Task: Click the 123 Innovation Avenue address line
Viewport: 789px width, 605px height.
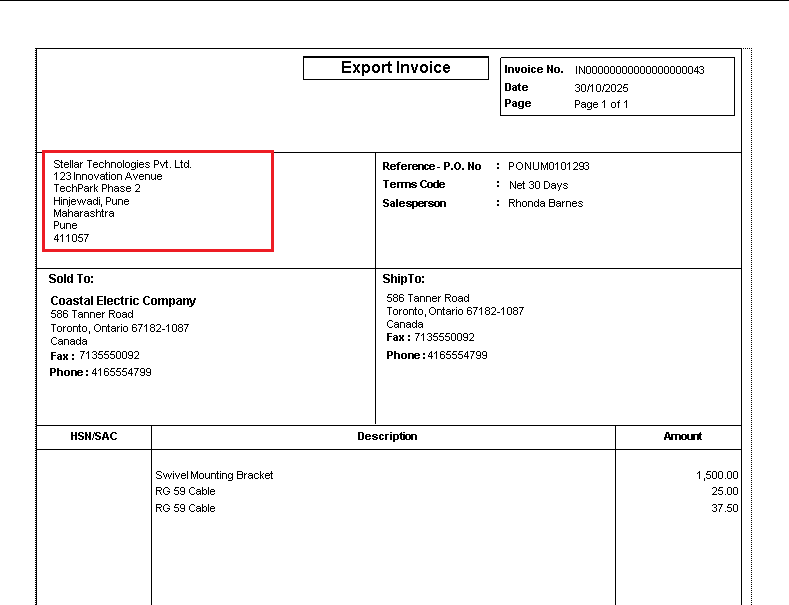Action: point(108,176)
